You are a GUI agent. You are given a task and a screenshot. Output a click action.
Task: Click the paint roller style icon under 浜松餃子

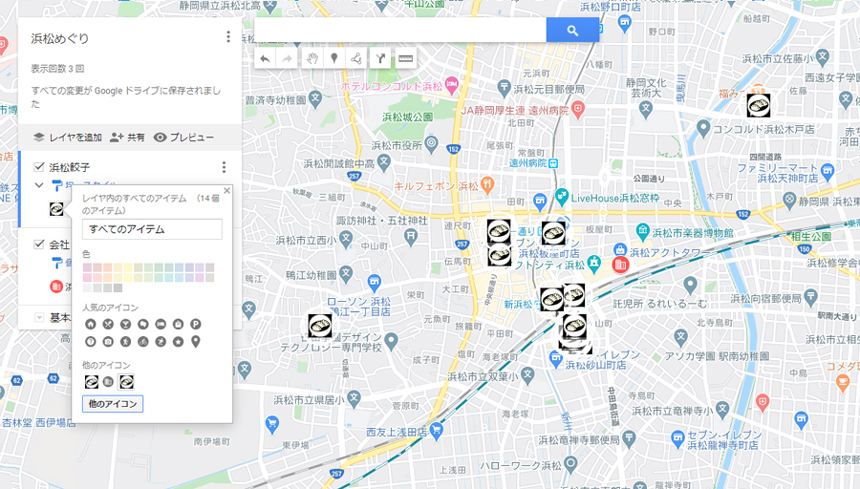click(x=56, y=186)
